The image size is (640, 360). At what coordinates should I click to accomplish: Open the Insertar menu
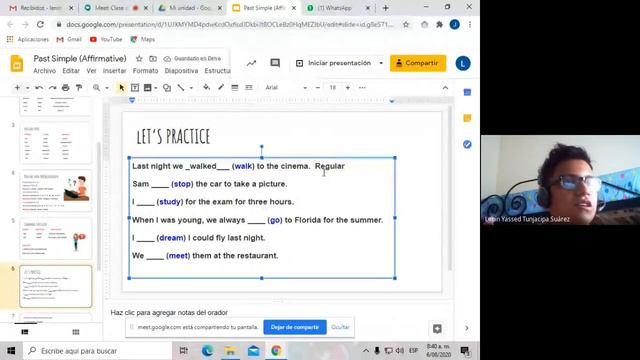point(114,71)
